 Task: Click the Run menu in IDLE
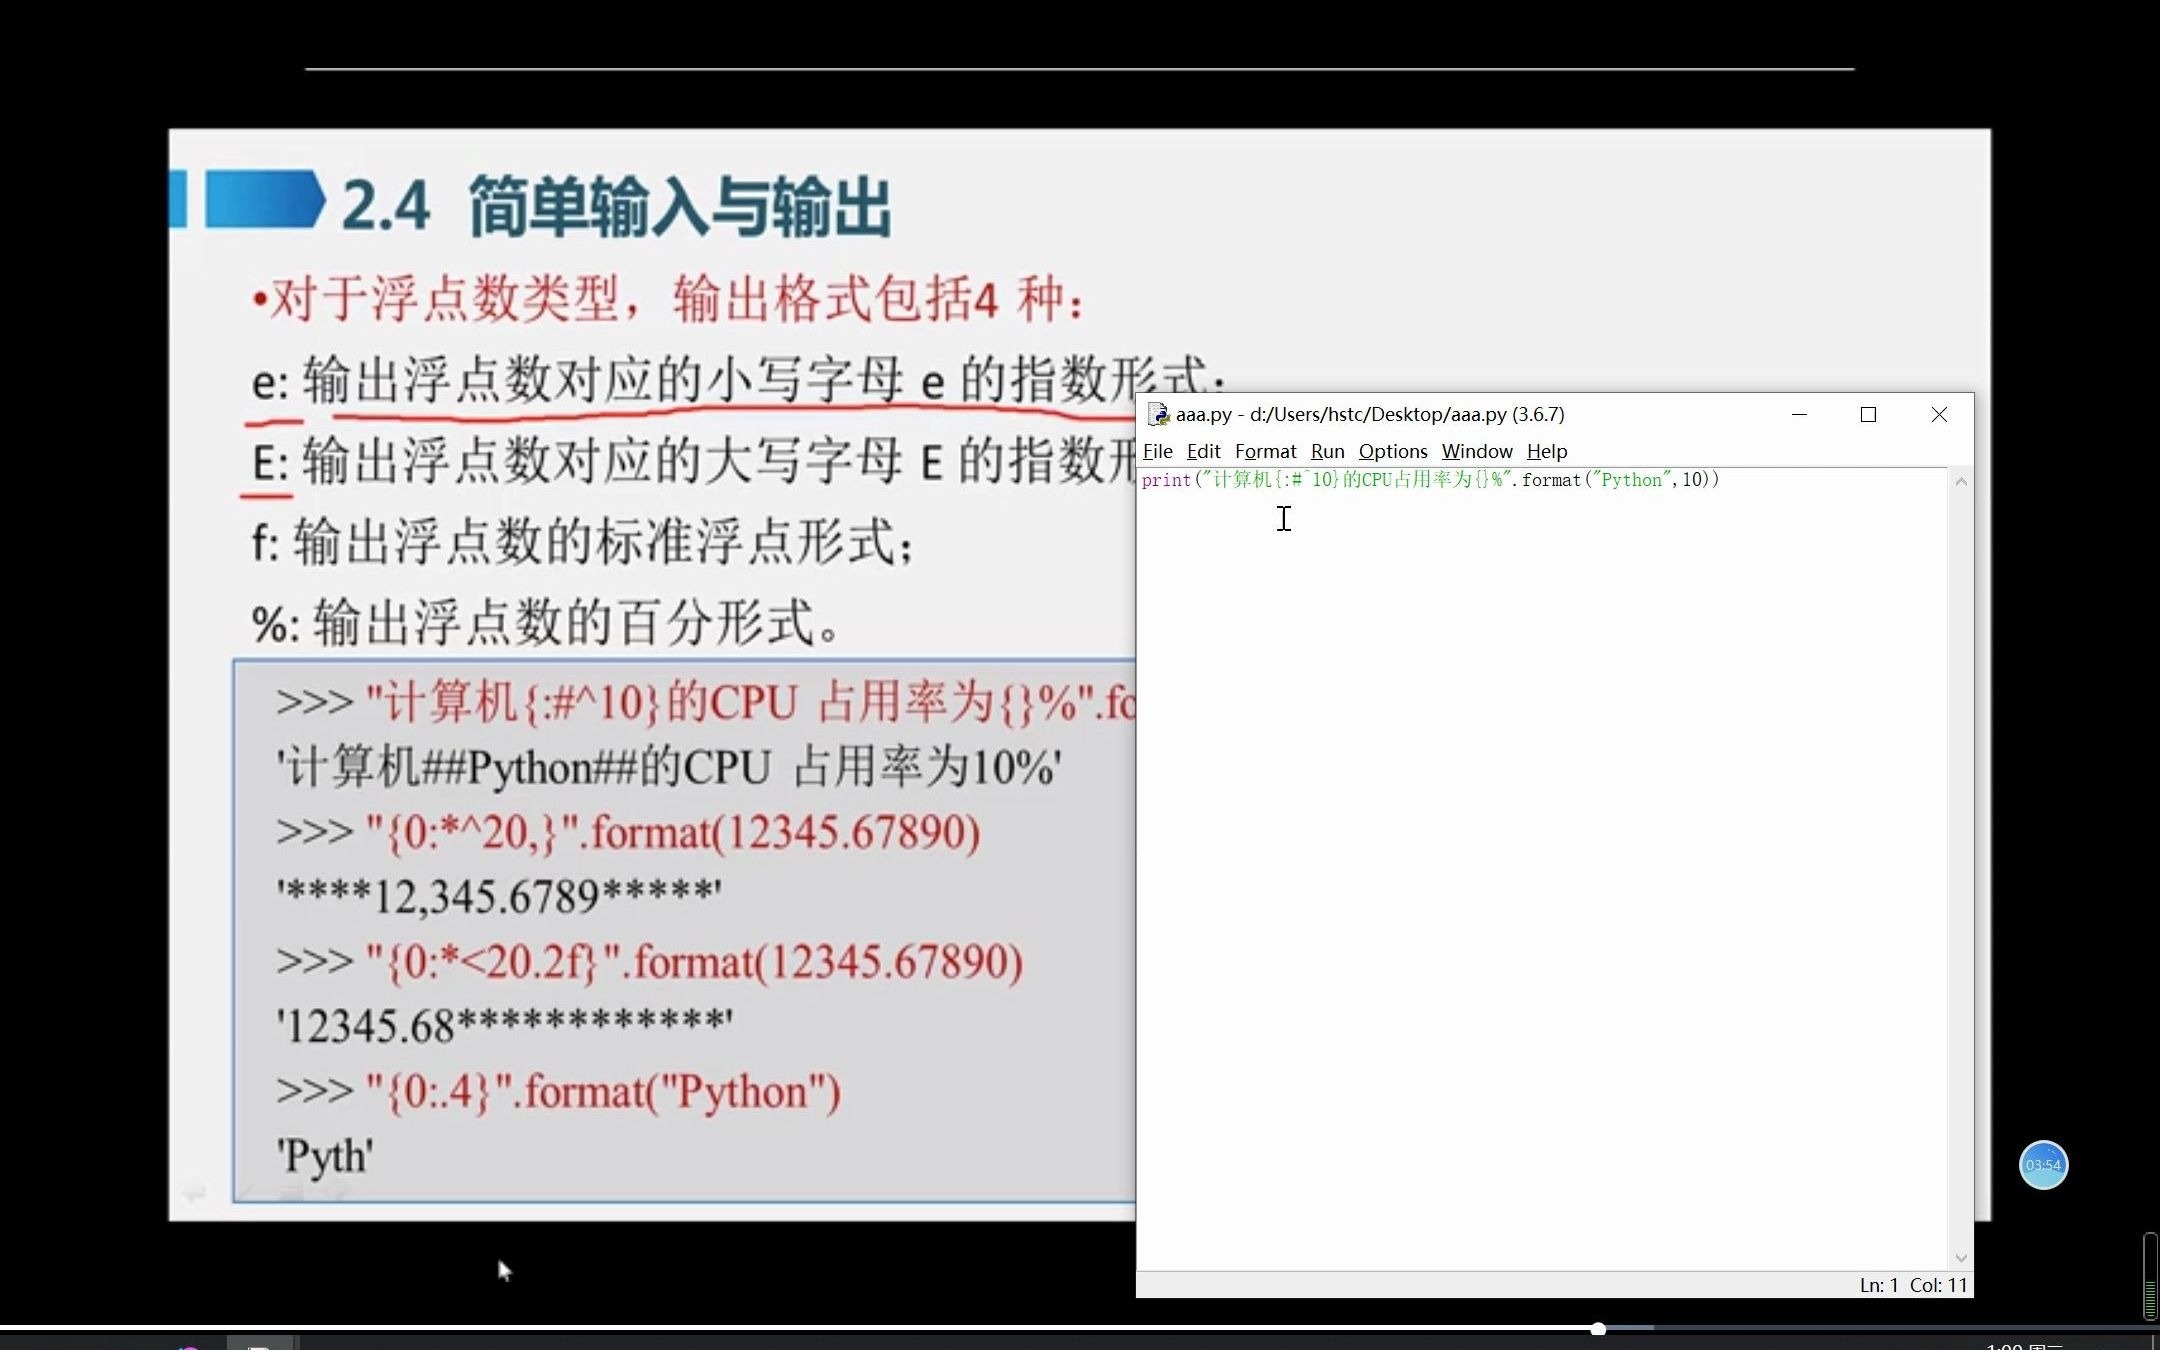pyautogui.click(x=1326, y=449)
